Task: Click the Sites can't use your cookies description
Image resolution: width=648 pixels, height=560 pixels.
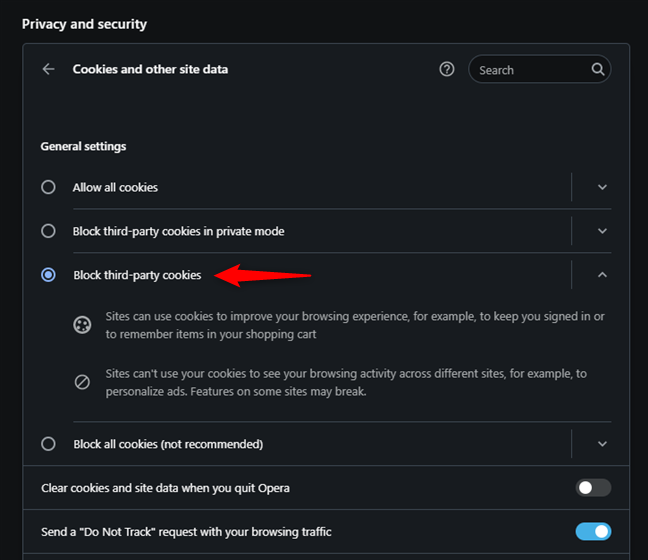Action: point(346,382)
